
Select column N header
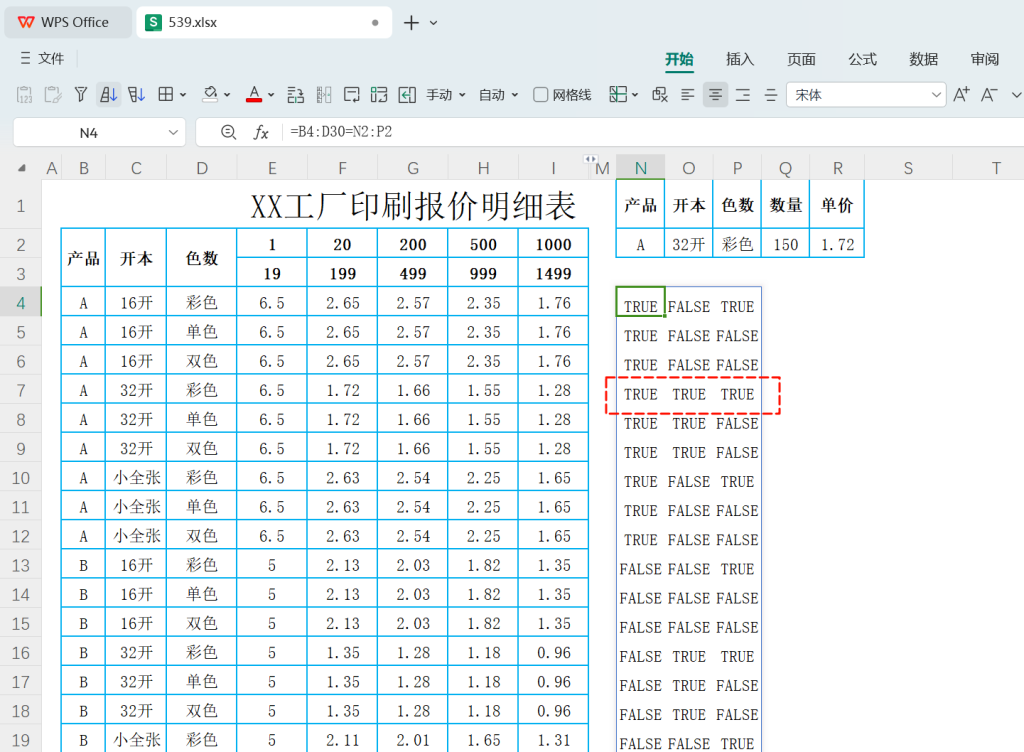click(641, 168)
